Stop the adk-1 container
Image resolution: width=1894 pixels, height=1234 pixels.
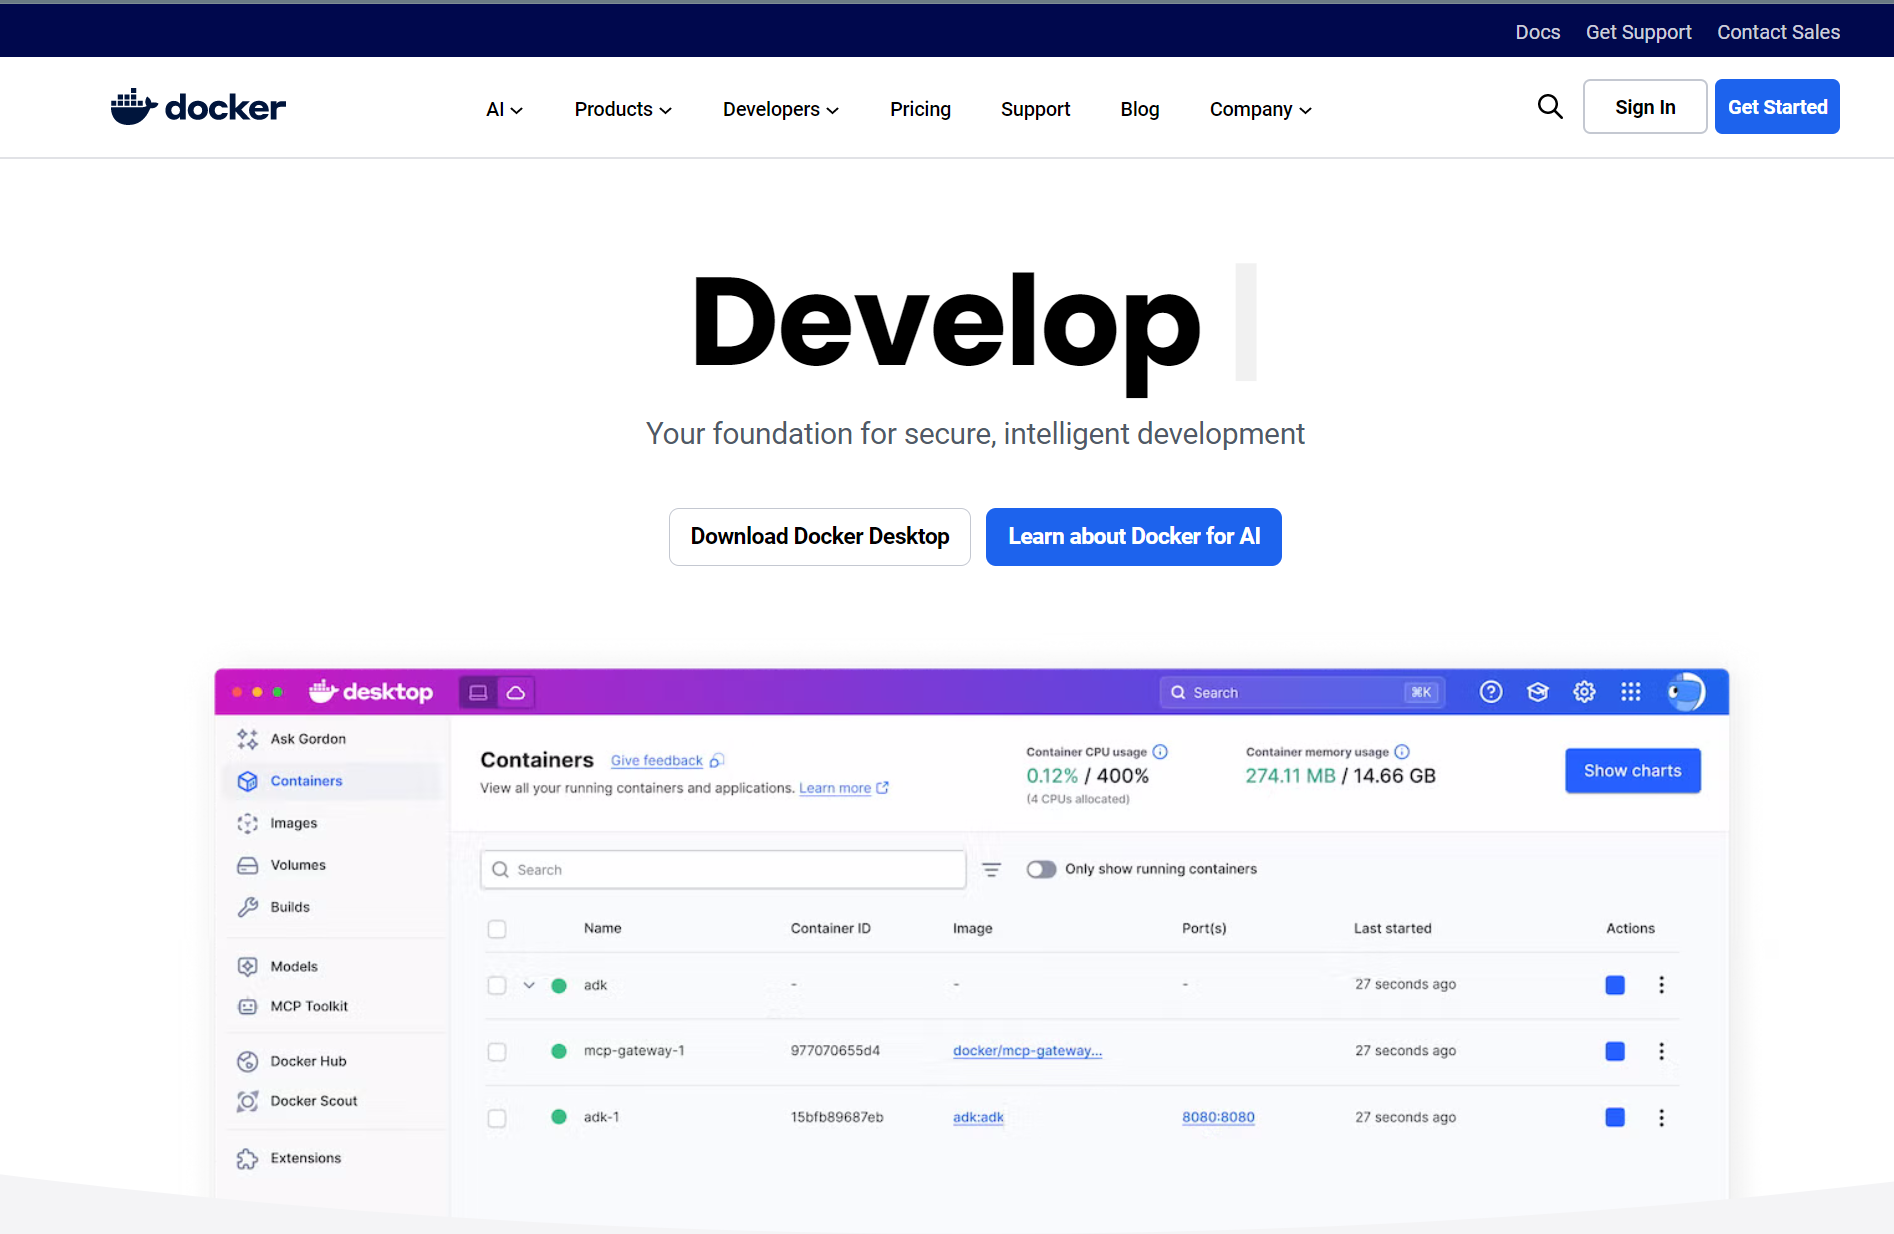pyautogui.click(x=1615, y=1117)
